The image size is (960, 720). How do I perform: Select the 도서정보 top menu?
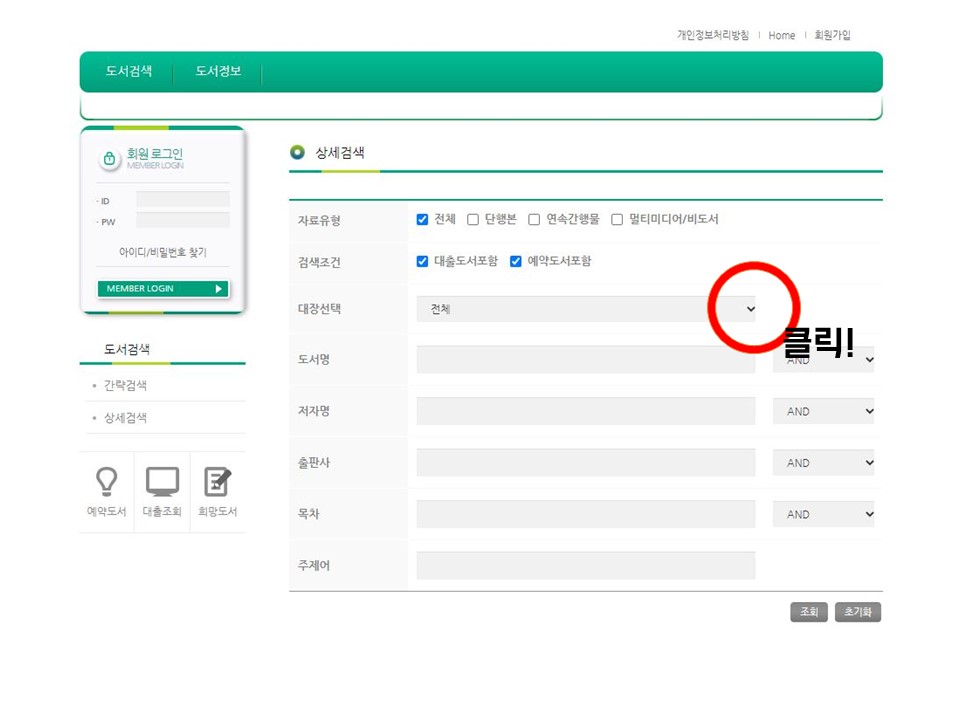click(218, 72)
